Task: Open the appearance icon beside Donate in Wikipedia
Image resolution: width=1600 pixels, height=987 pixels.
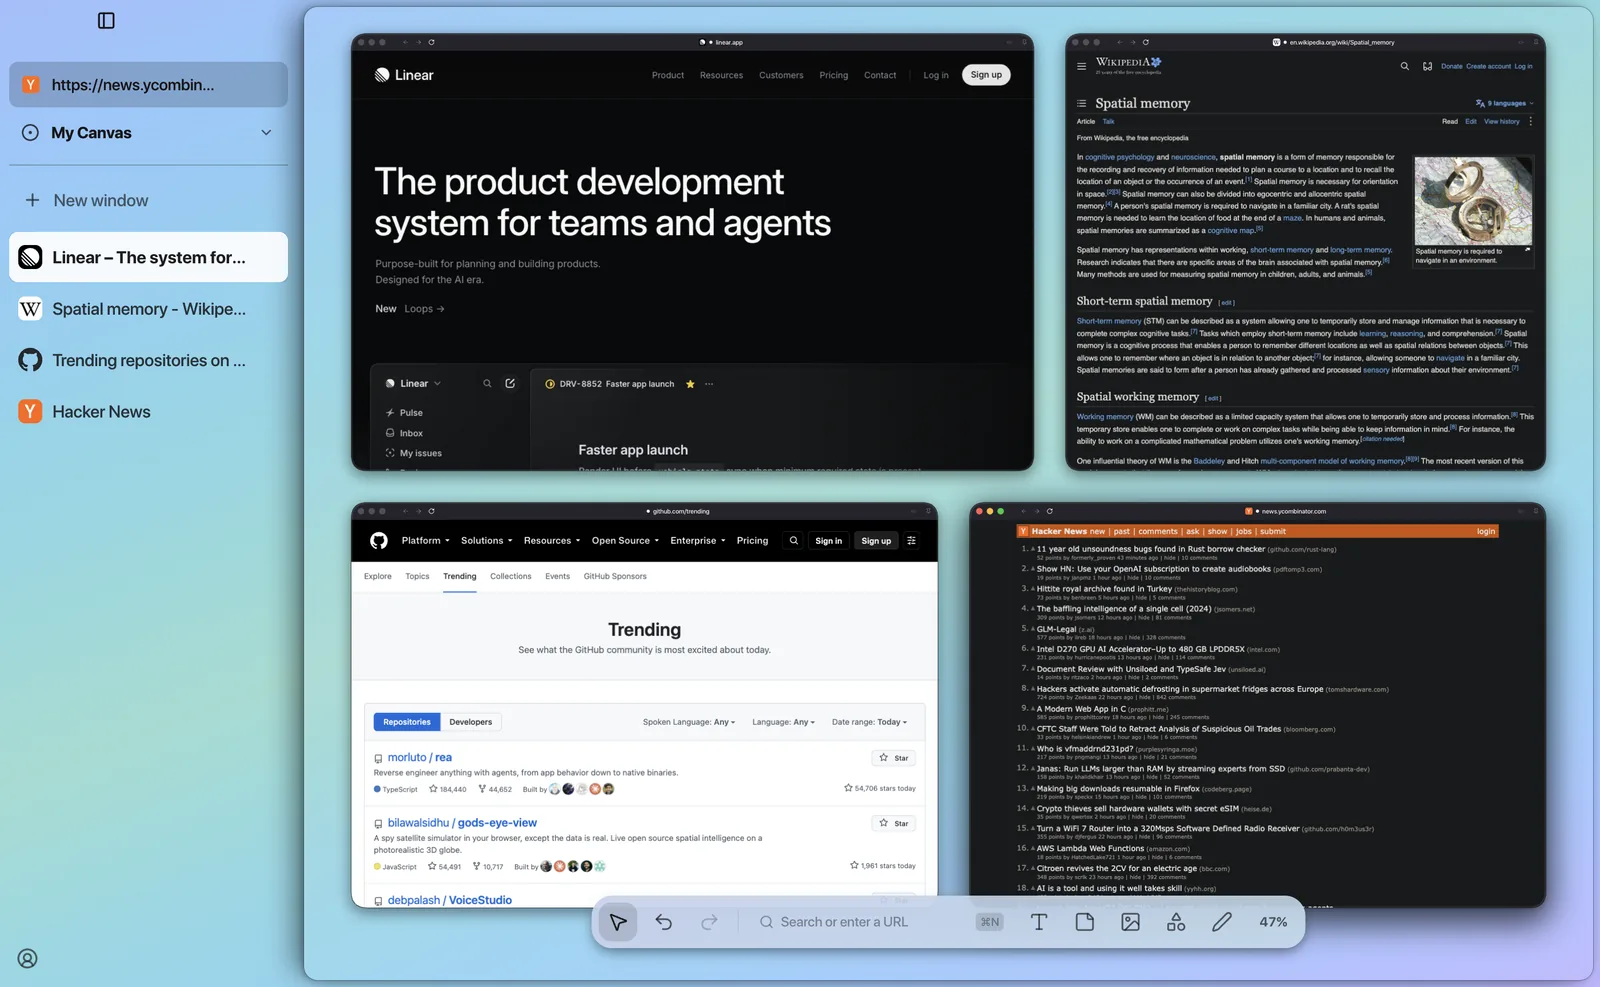Action: pyautogui.click(x=1427, y=66)
